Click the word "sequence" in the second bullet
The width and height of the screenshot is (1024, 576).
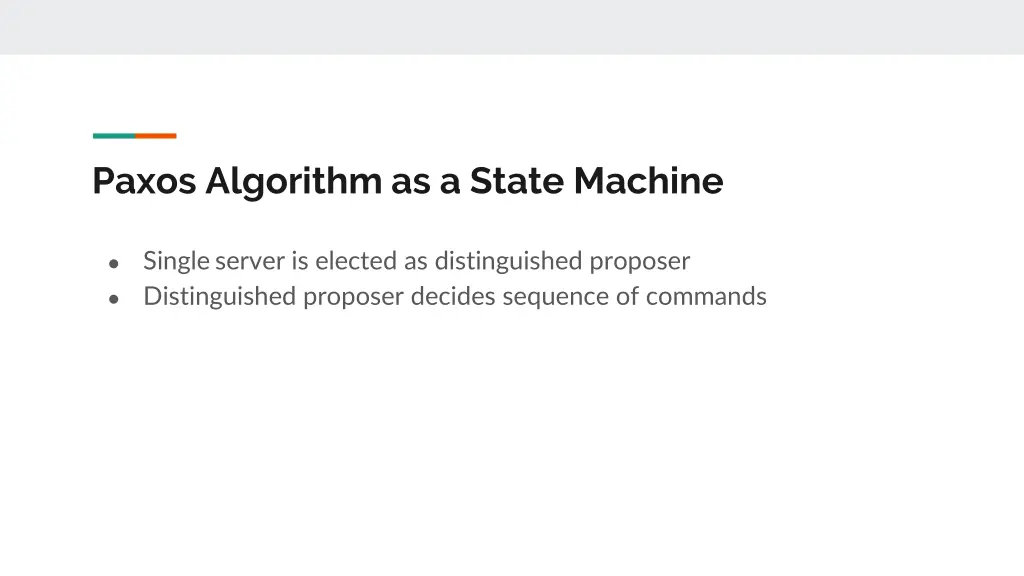[555, 297]
